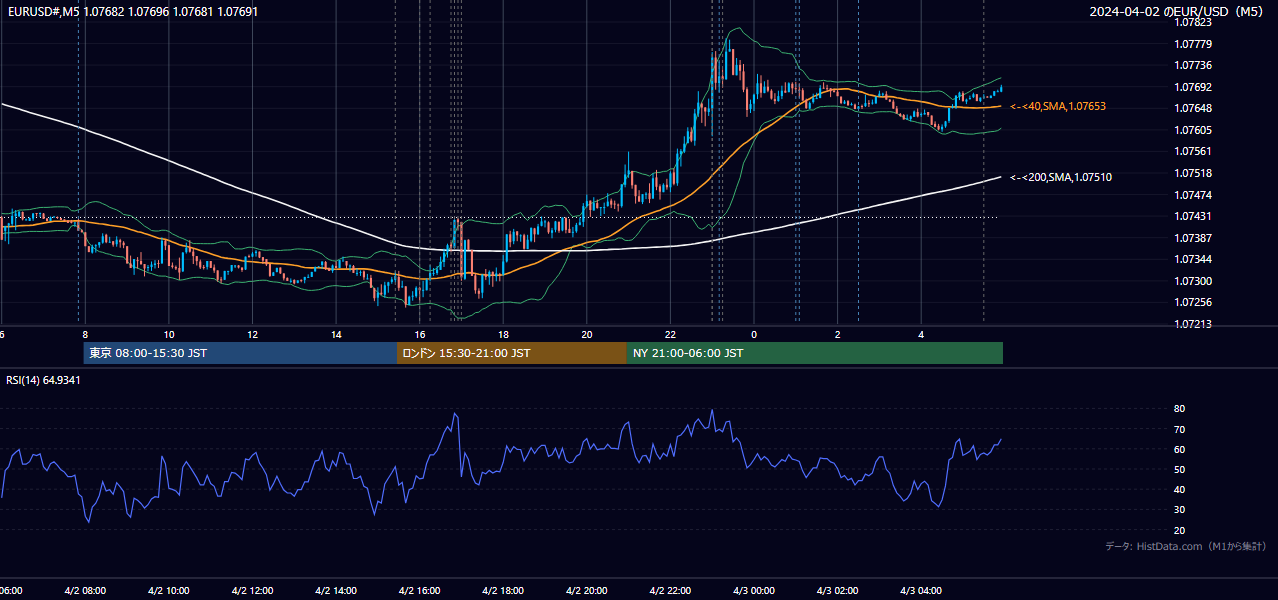Click the 4/2 20:00 time axis label
Image resolution: width=1278 pixels, height=600 pixels.
coord(587,591)
